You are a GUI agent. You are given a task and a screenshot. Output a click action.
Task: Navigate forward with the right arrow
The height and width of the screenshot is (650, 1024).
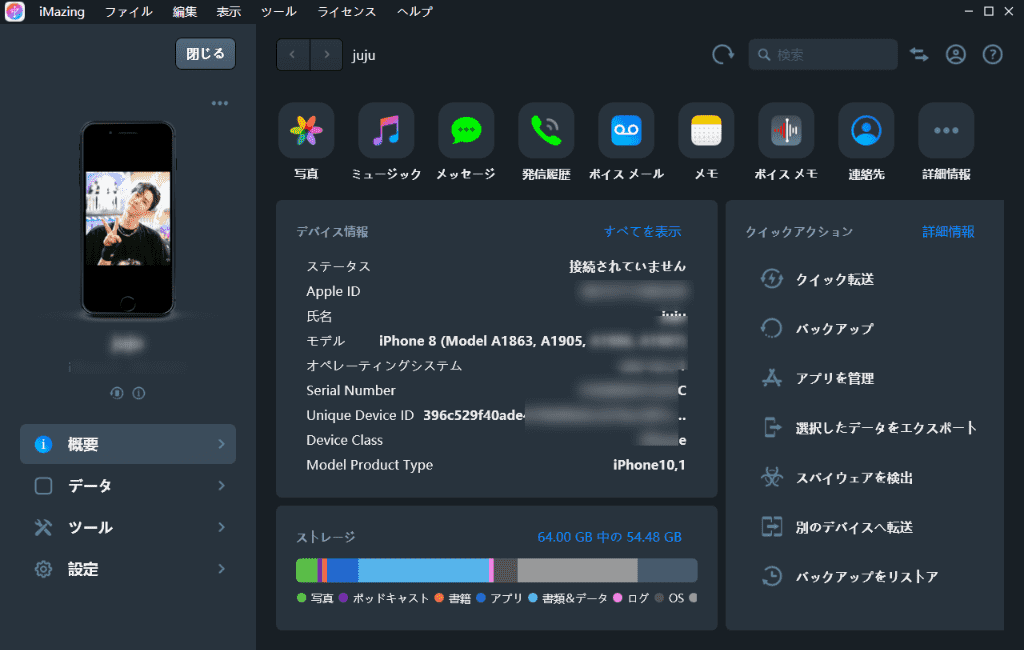(327, 55)
